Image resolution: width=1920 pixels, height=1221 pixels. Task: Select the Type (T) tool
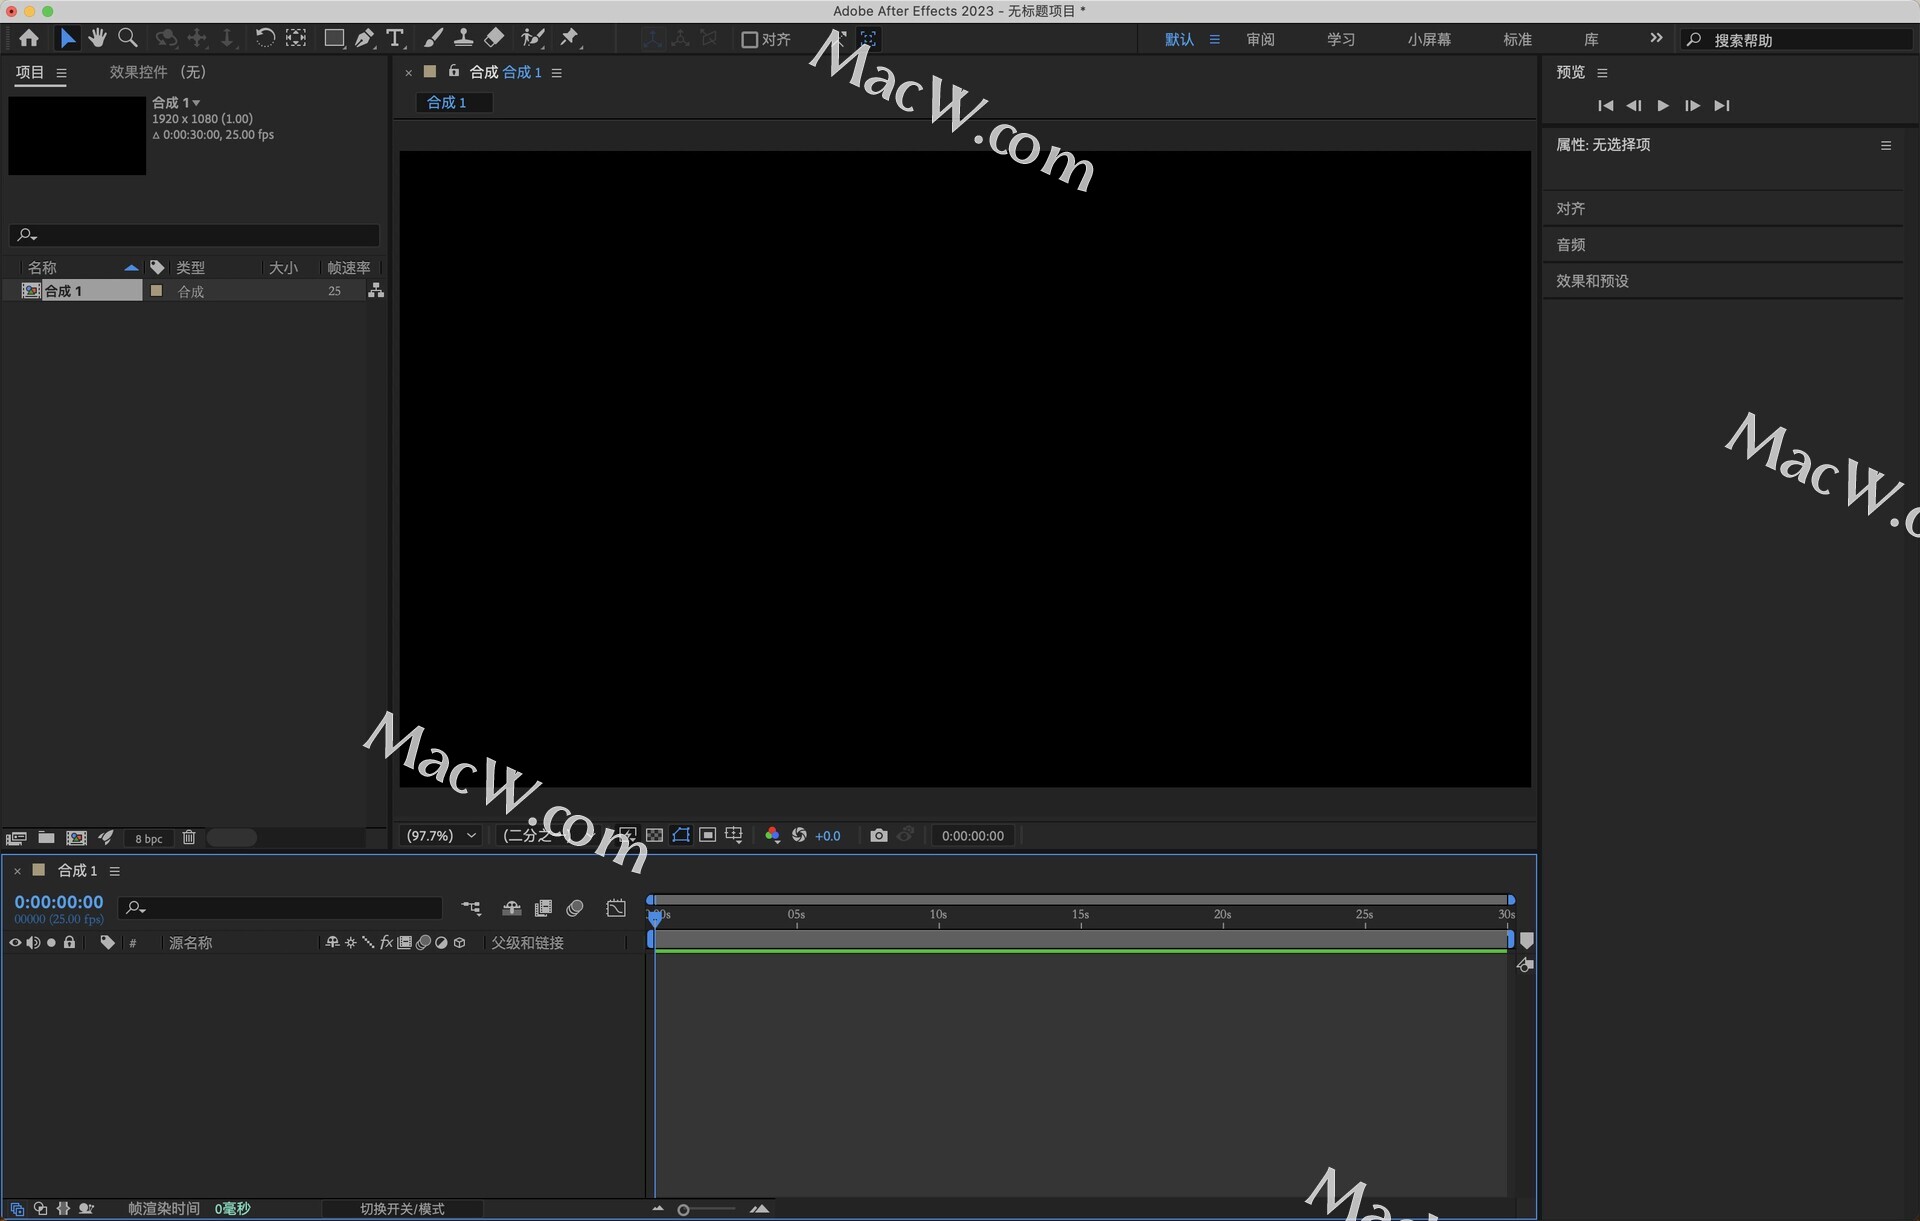tap(395, 38)
